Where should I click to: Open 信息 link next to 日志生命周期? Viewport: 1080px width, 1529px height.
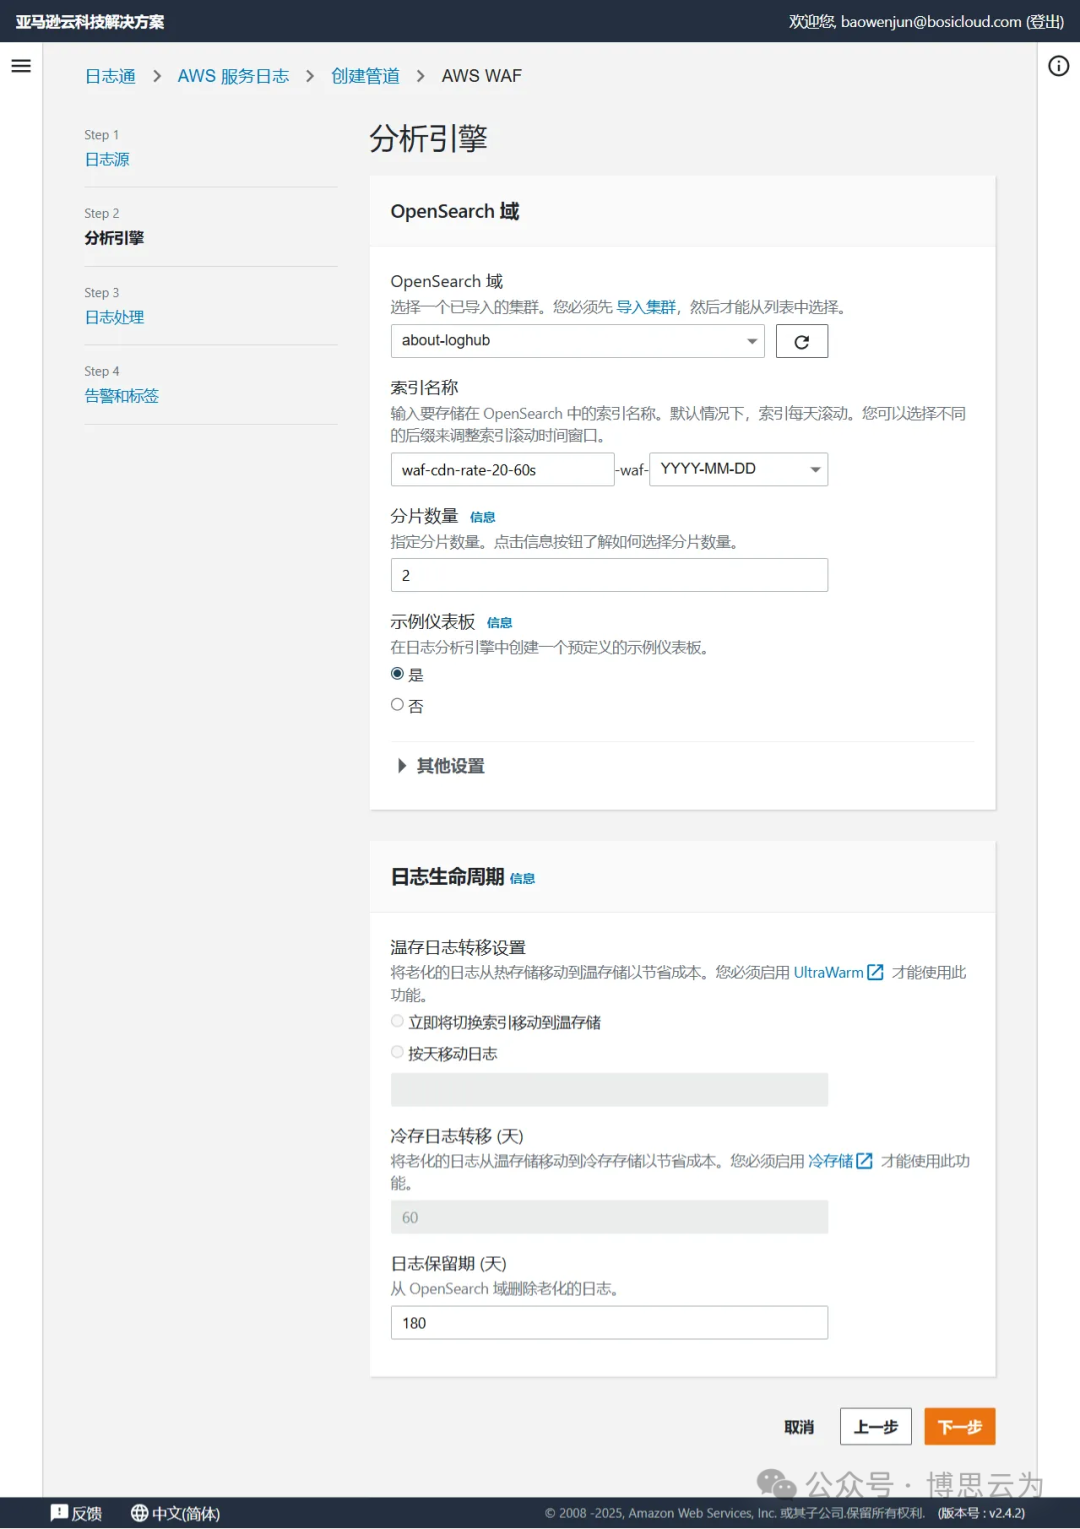[522, 879]
